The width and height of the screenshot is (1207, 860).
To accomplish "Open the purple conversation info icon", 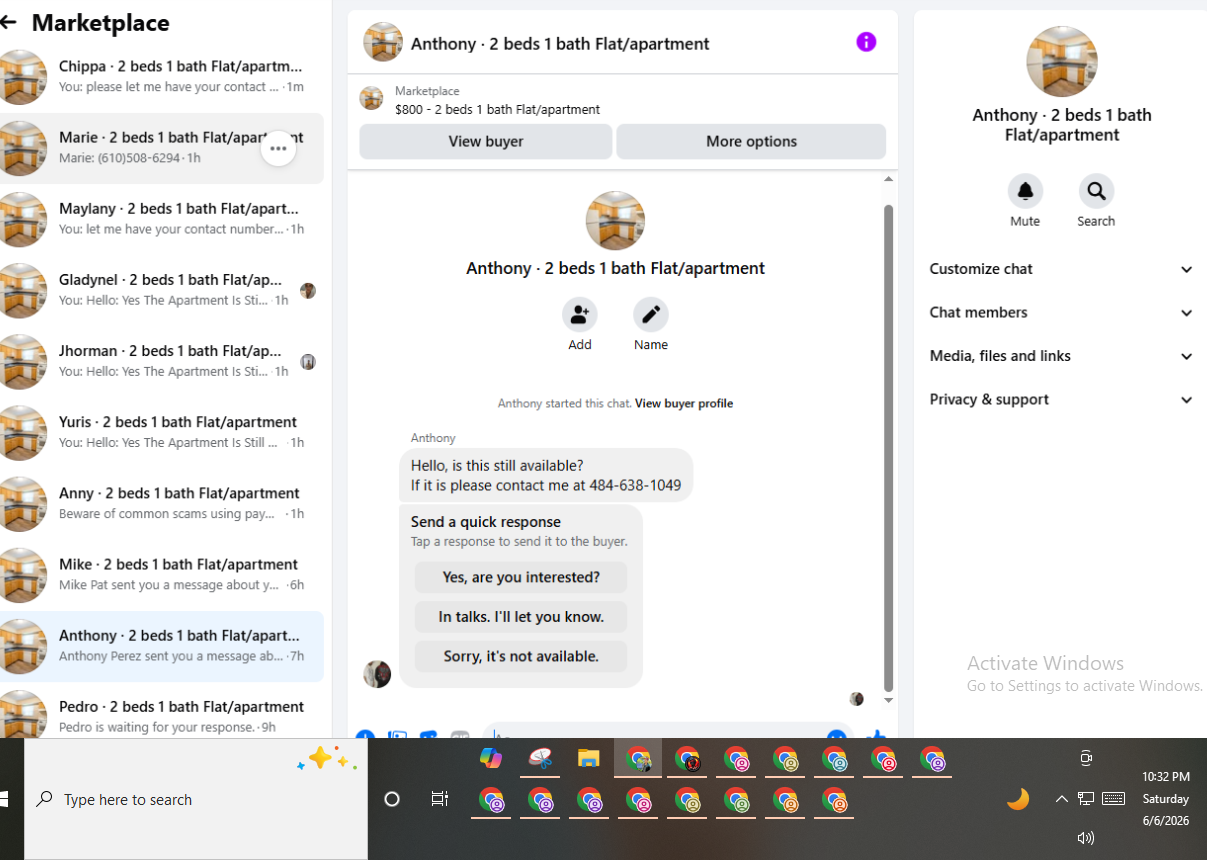I will pyautogui.click(x=866, y=42).
